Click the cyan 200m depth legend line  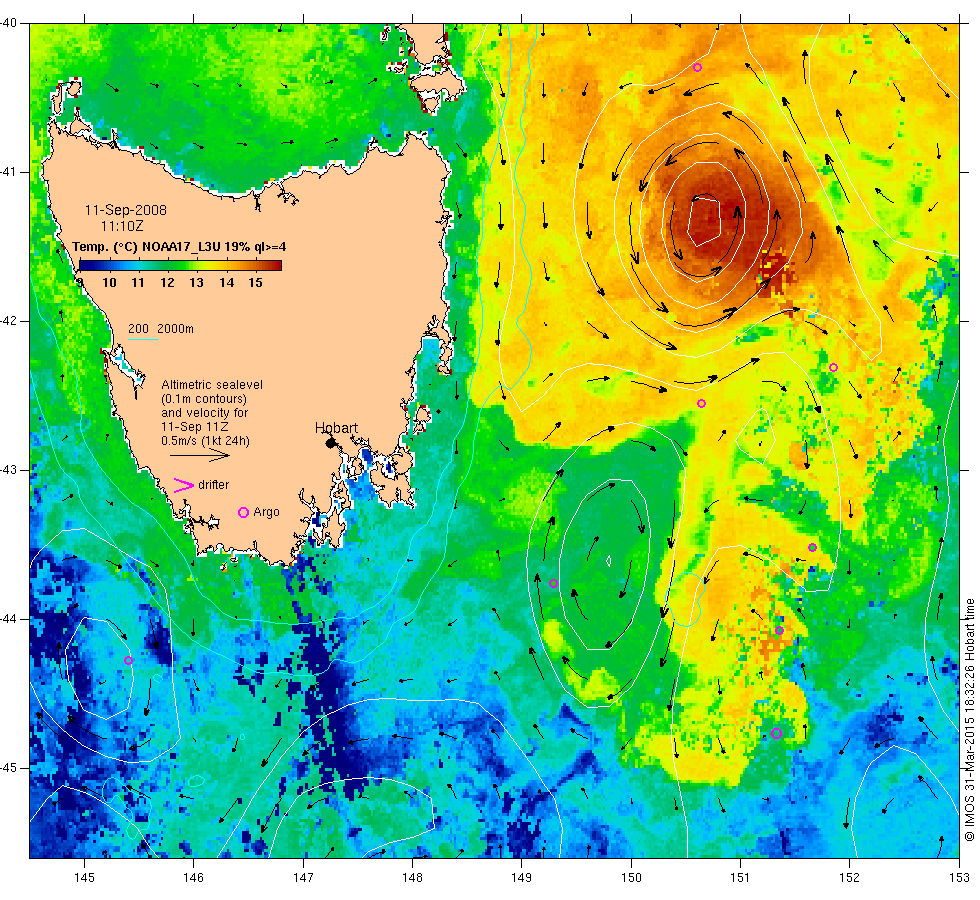(x=142, y=339)
